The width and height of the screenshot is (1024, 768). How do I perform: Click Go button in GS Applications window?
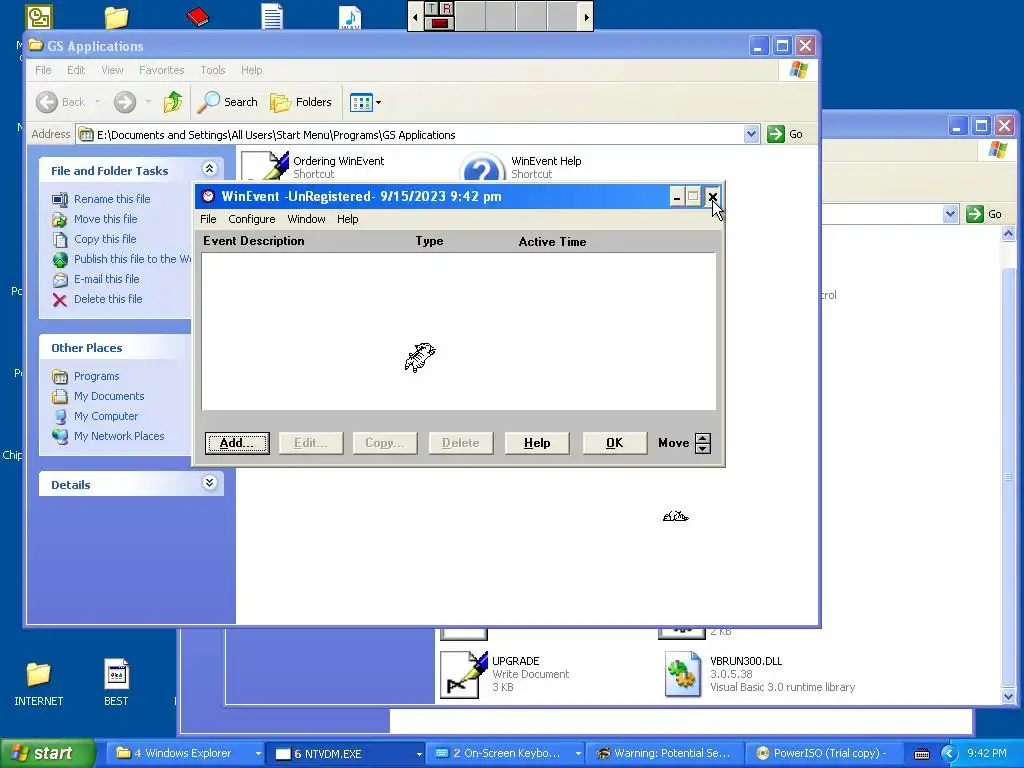[786, 134]
